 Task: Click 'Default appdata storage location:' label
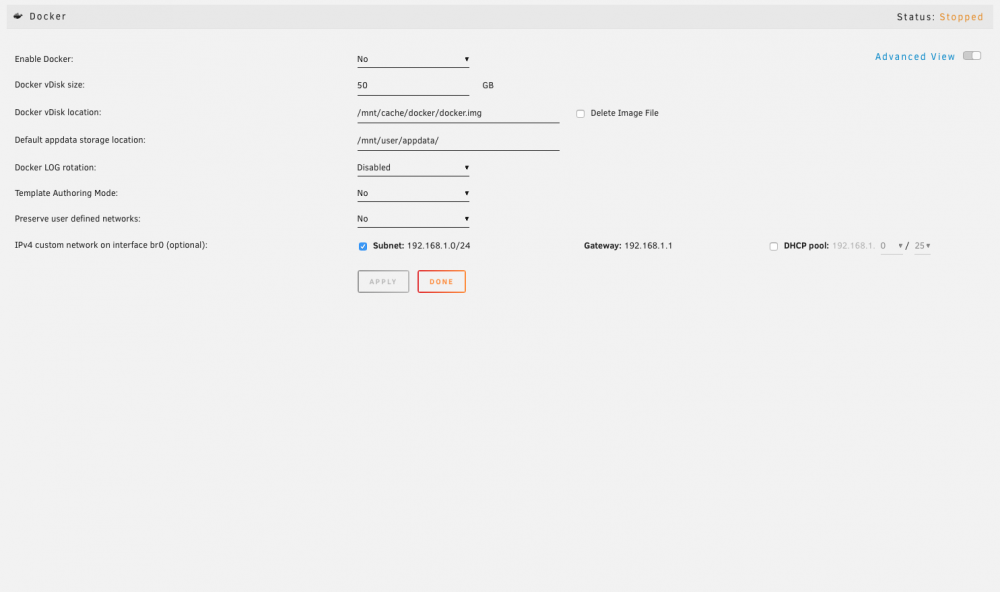[x=80, y=140]
